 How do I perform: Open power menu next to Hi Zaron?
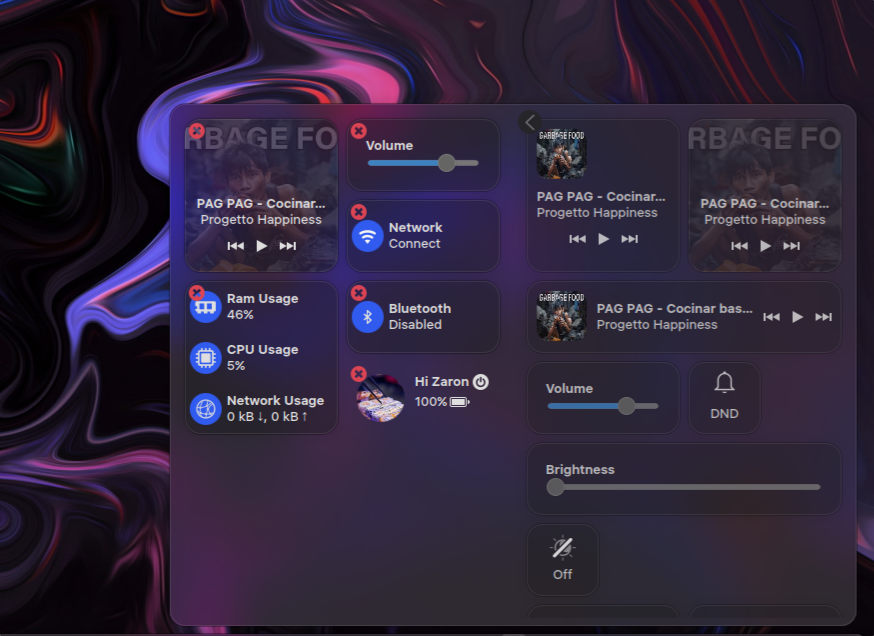tap(480, 382)
